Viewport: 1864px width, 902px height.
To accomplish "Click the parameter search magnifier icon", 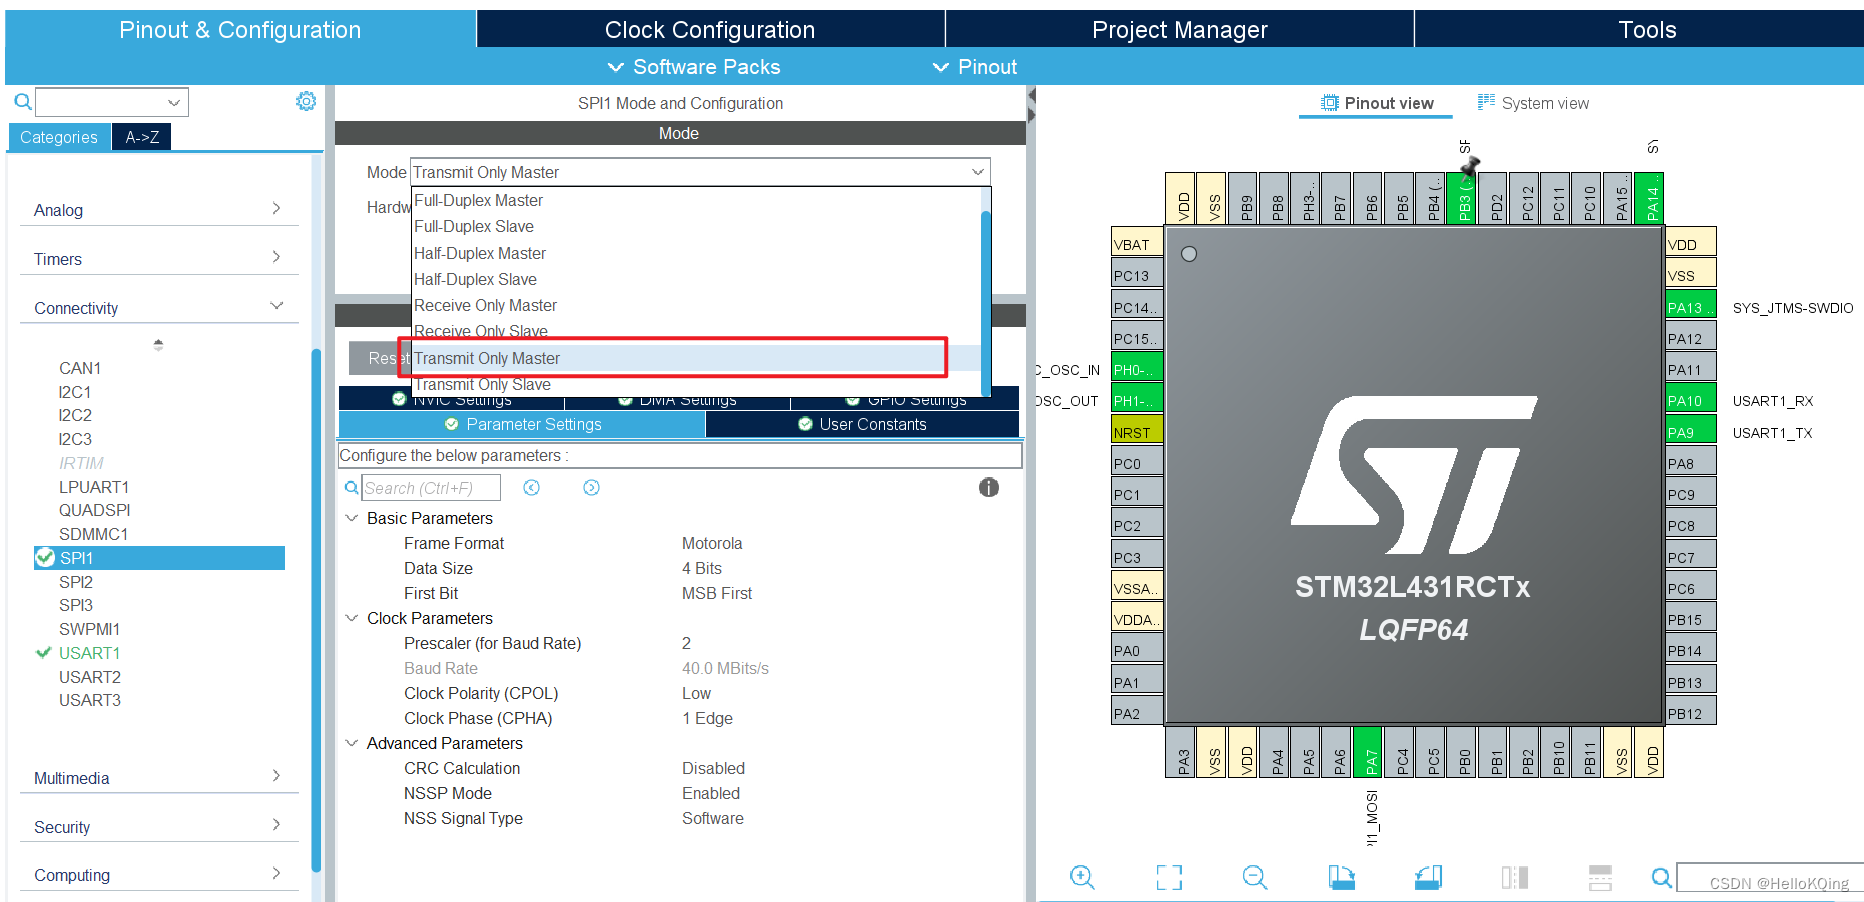I will 351,488.
